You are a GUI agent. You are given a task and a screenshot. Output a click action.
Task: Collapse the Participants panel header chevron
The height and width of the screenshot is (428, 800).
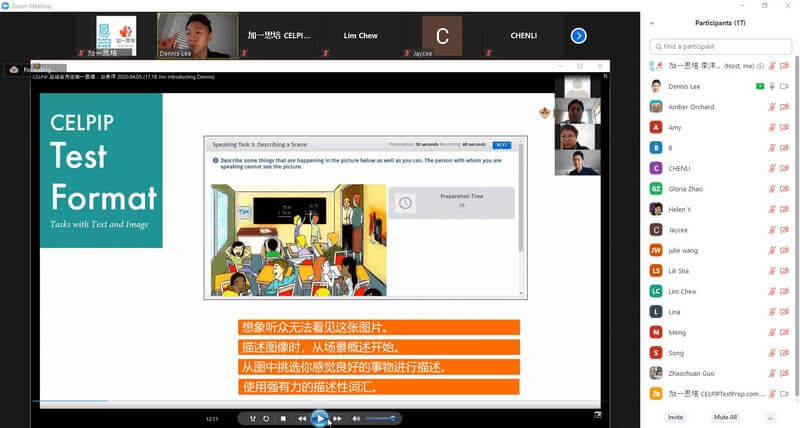click(653, 22)
